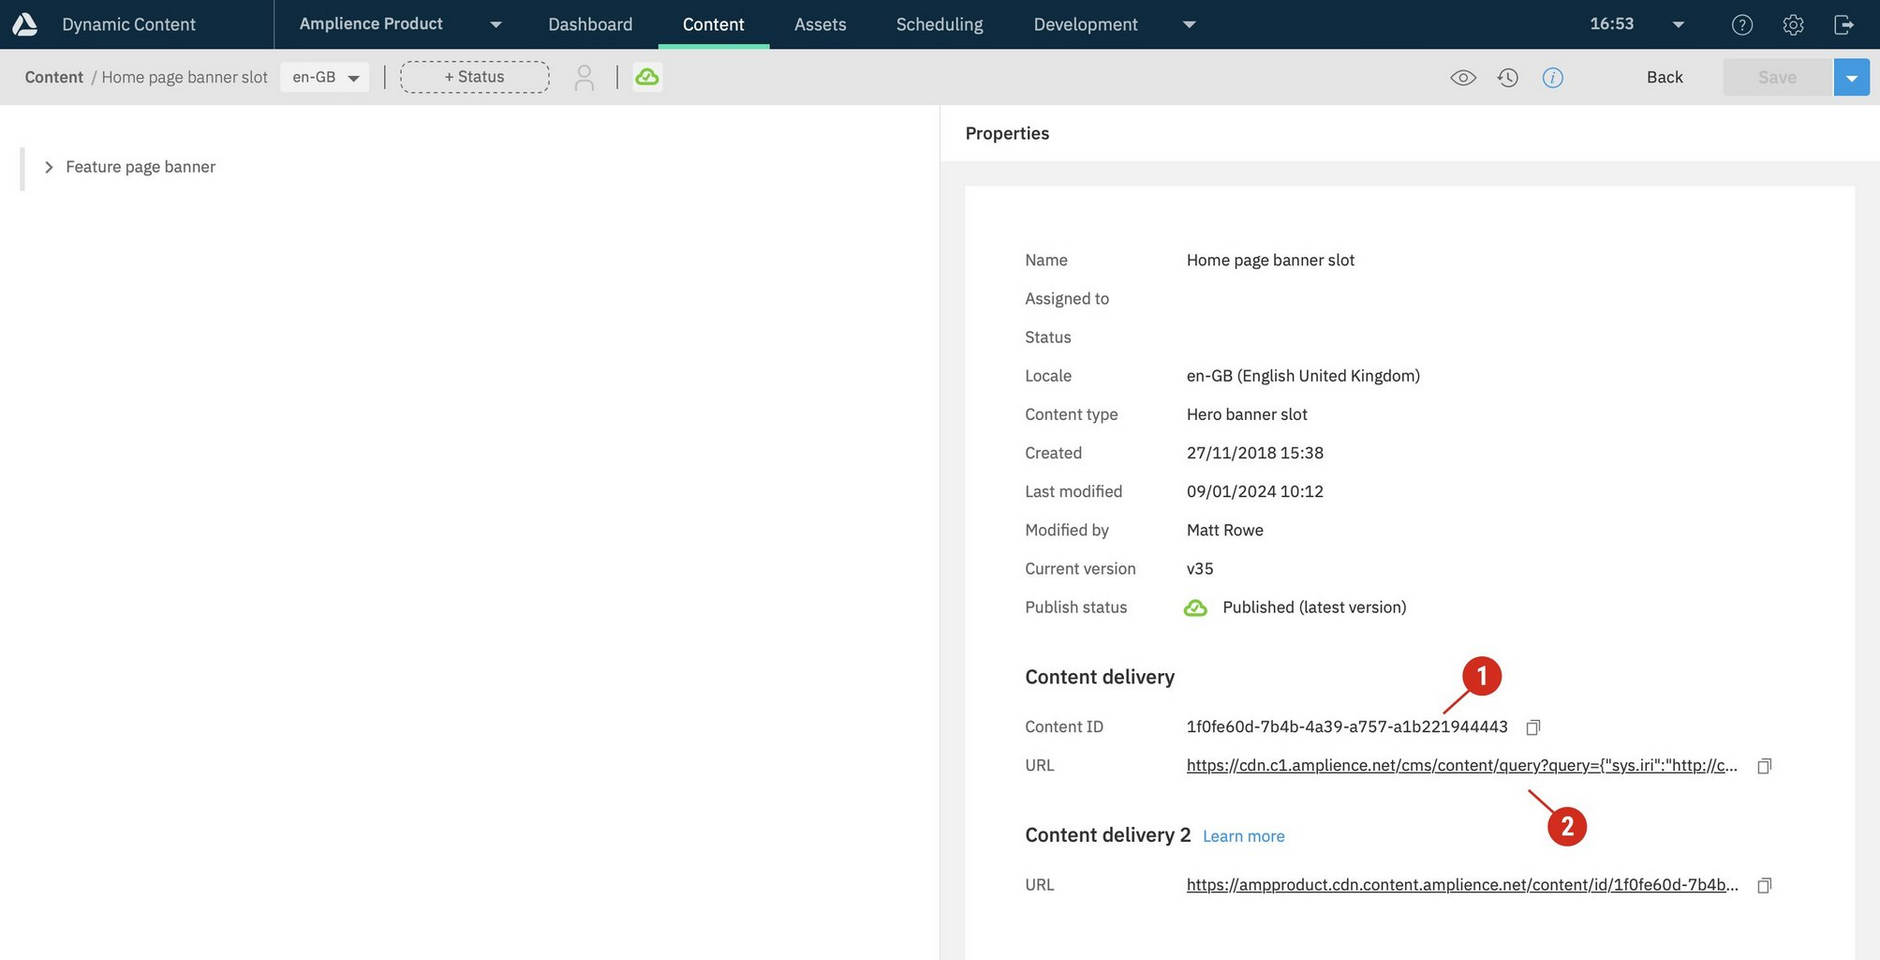The width and height of the screenshot is (1880, 960).
Task: Open the settings gear icon
Action: click(1793, 25)
